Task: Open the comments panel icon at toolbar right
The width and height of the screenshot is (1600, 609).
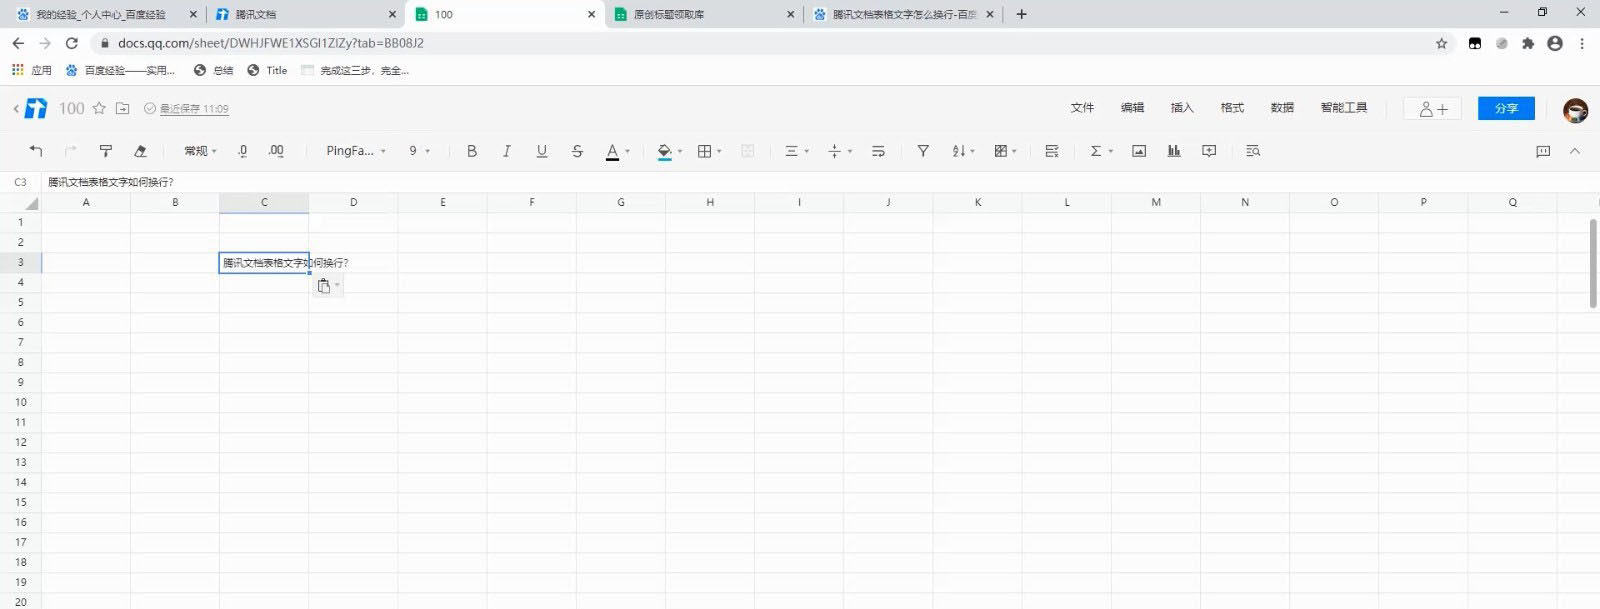Action: coord(1543,151)
